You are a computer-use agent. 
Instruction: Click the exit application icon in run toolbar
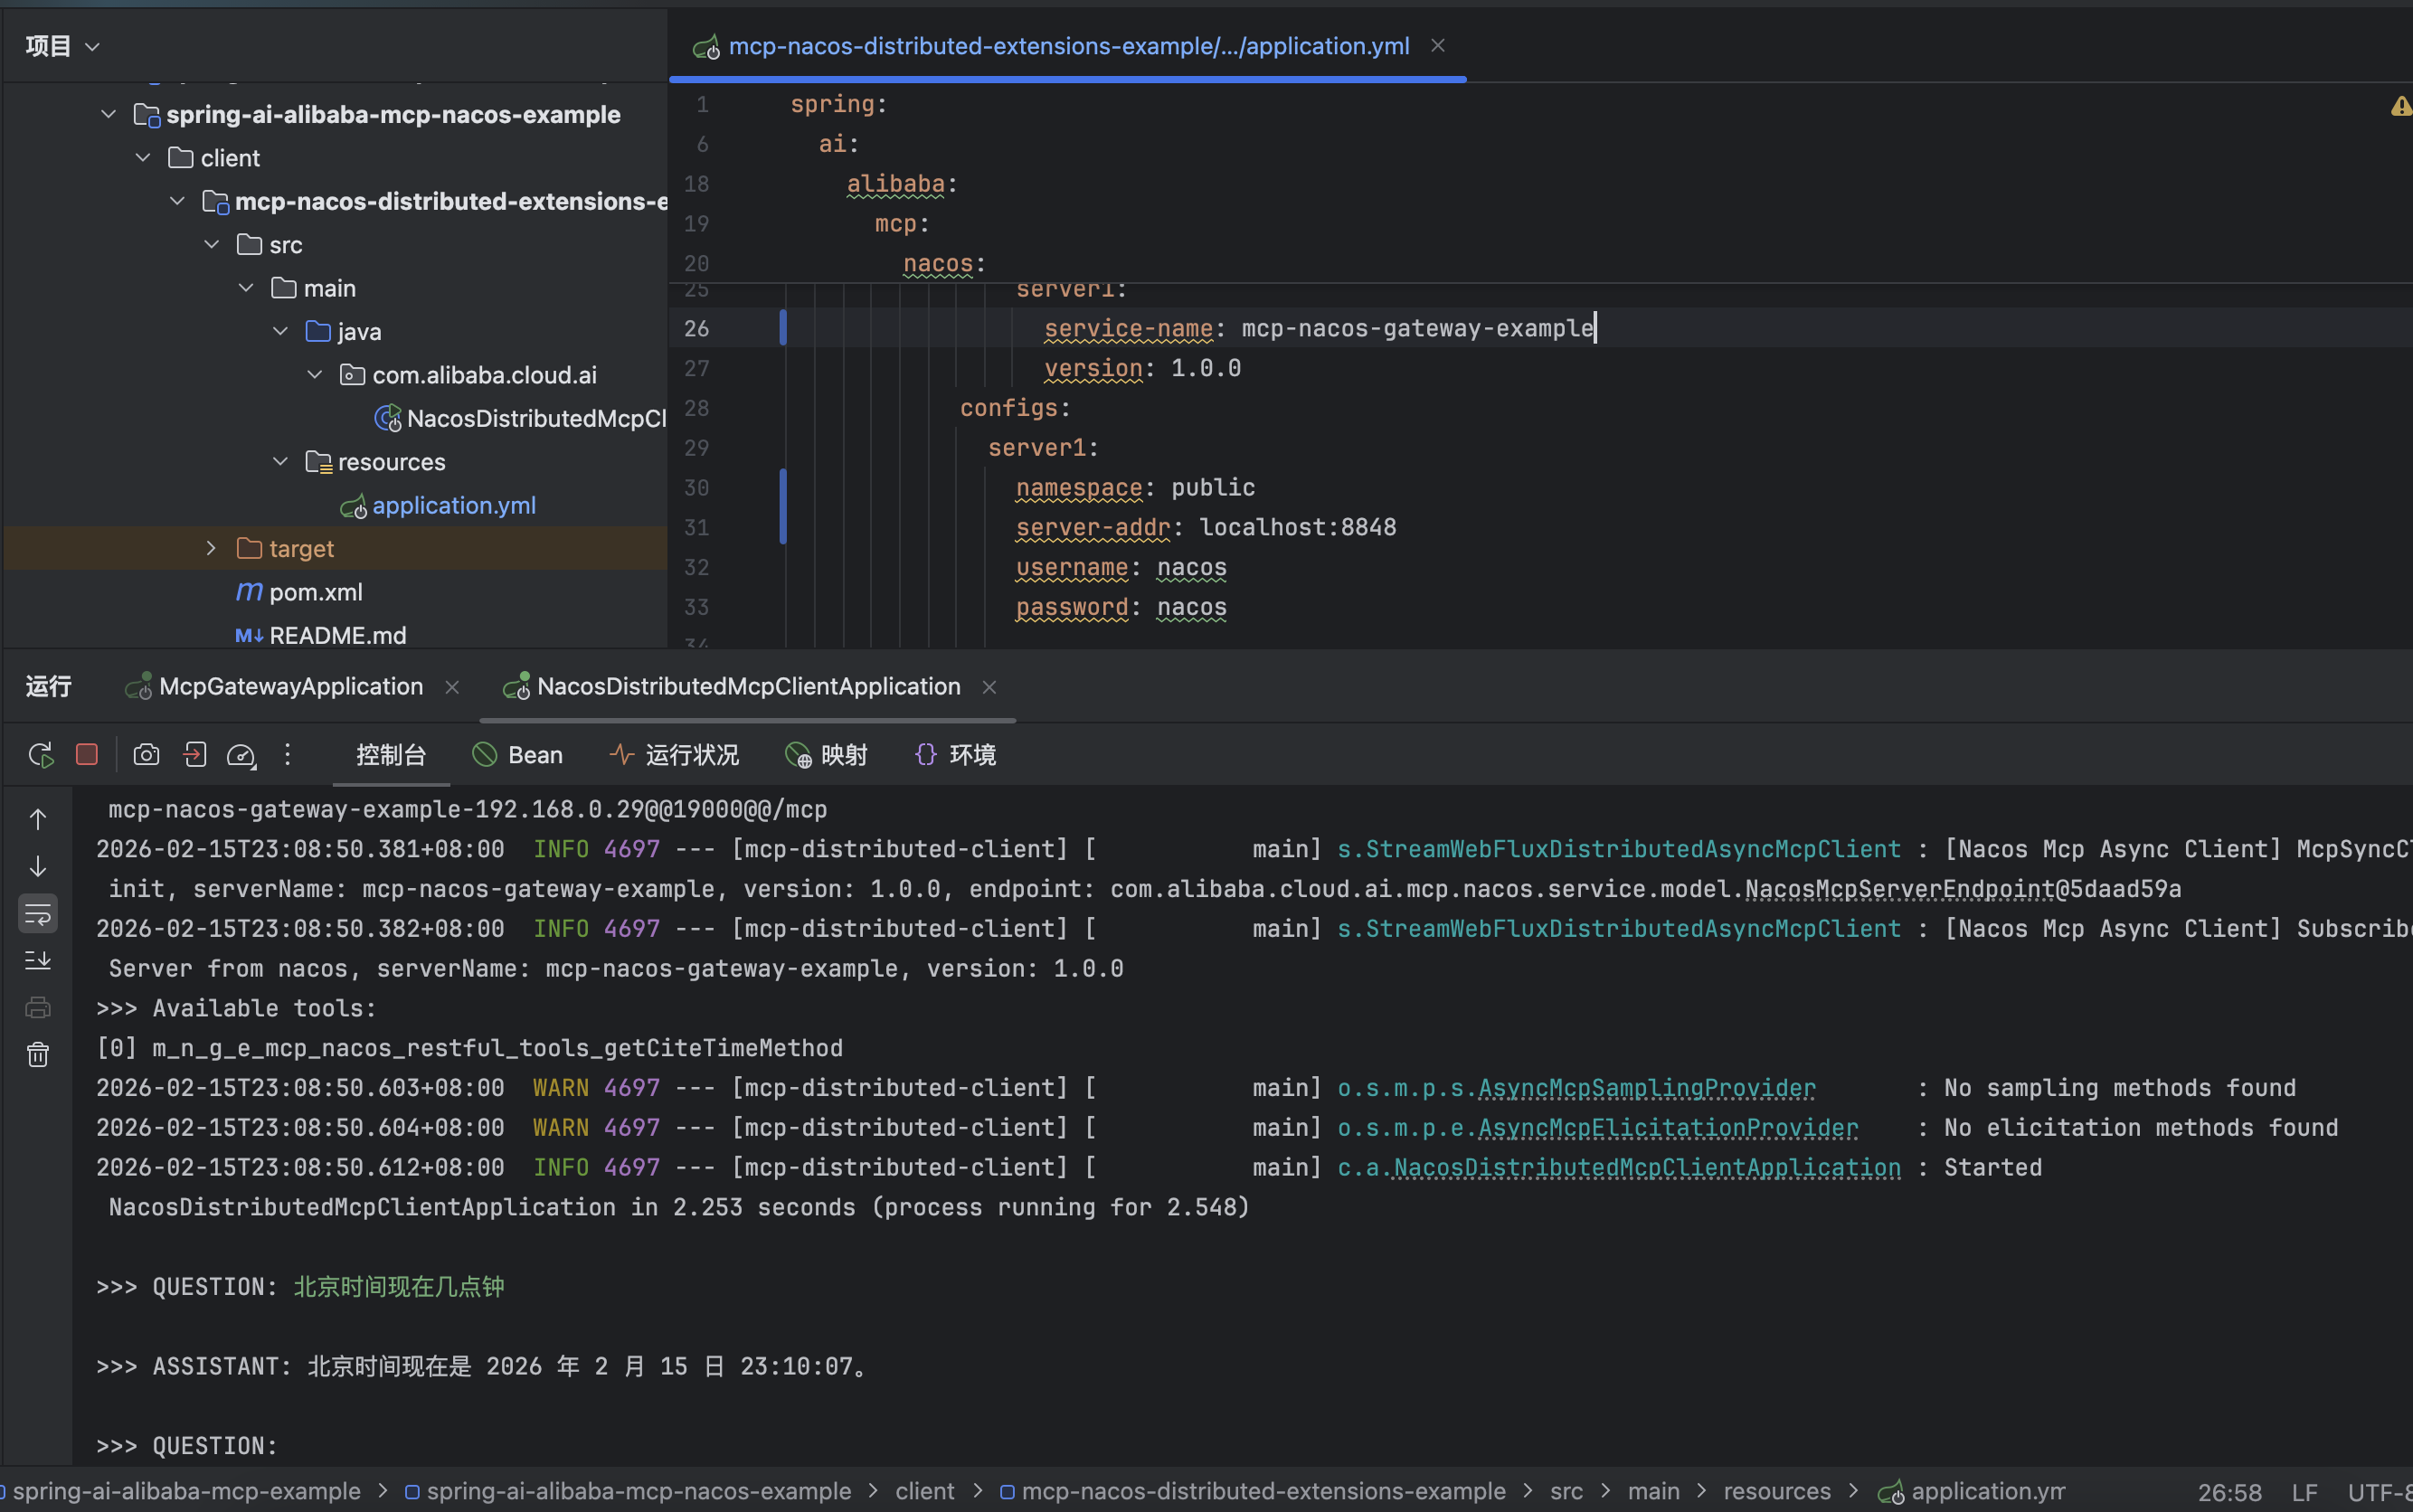click(194, 754)
